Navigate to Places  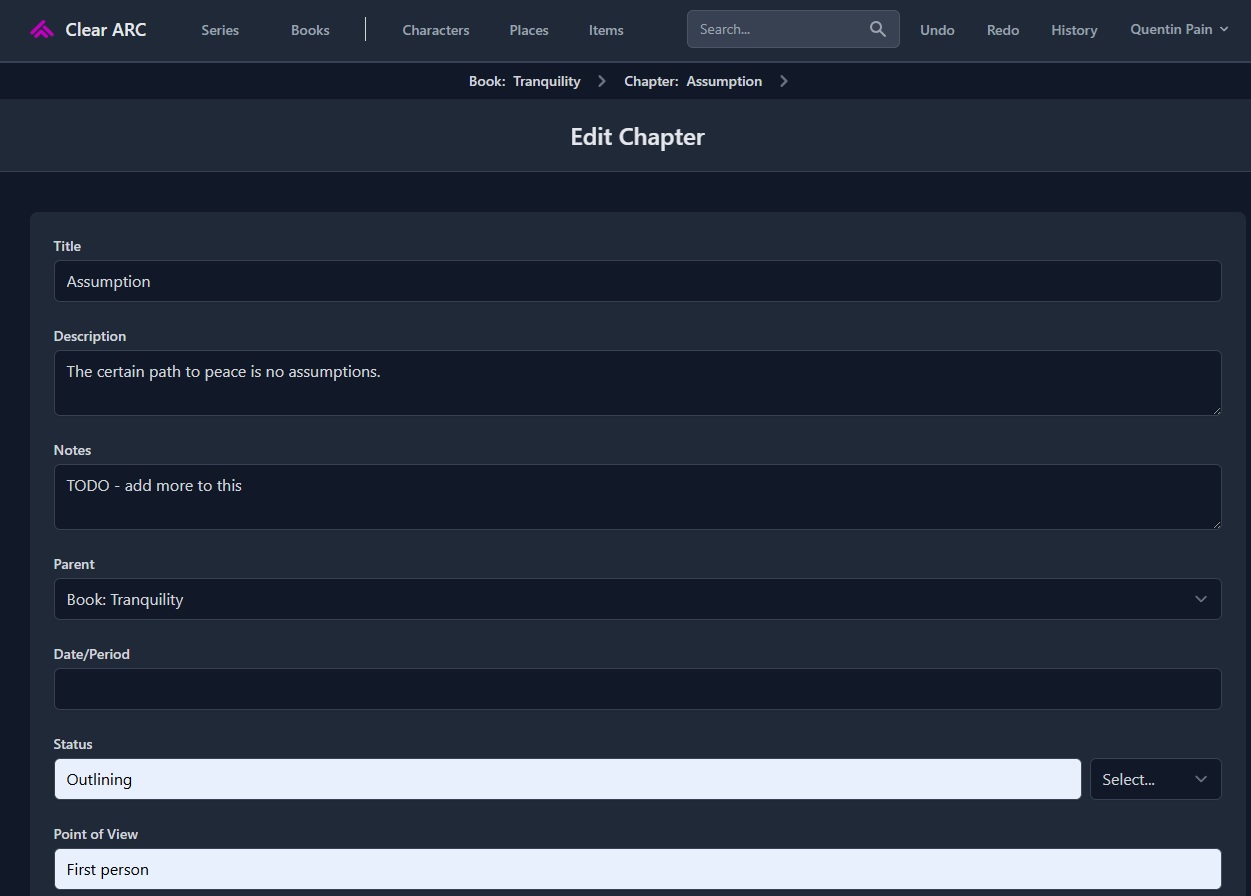coord(529,30)
